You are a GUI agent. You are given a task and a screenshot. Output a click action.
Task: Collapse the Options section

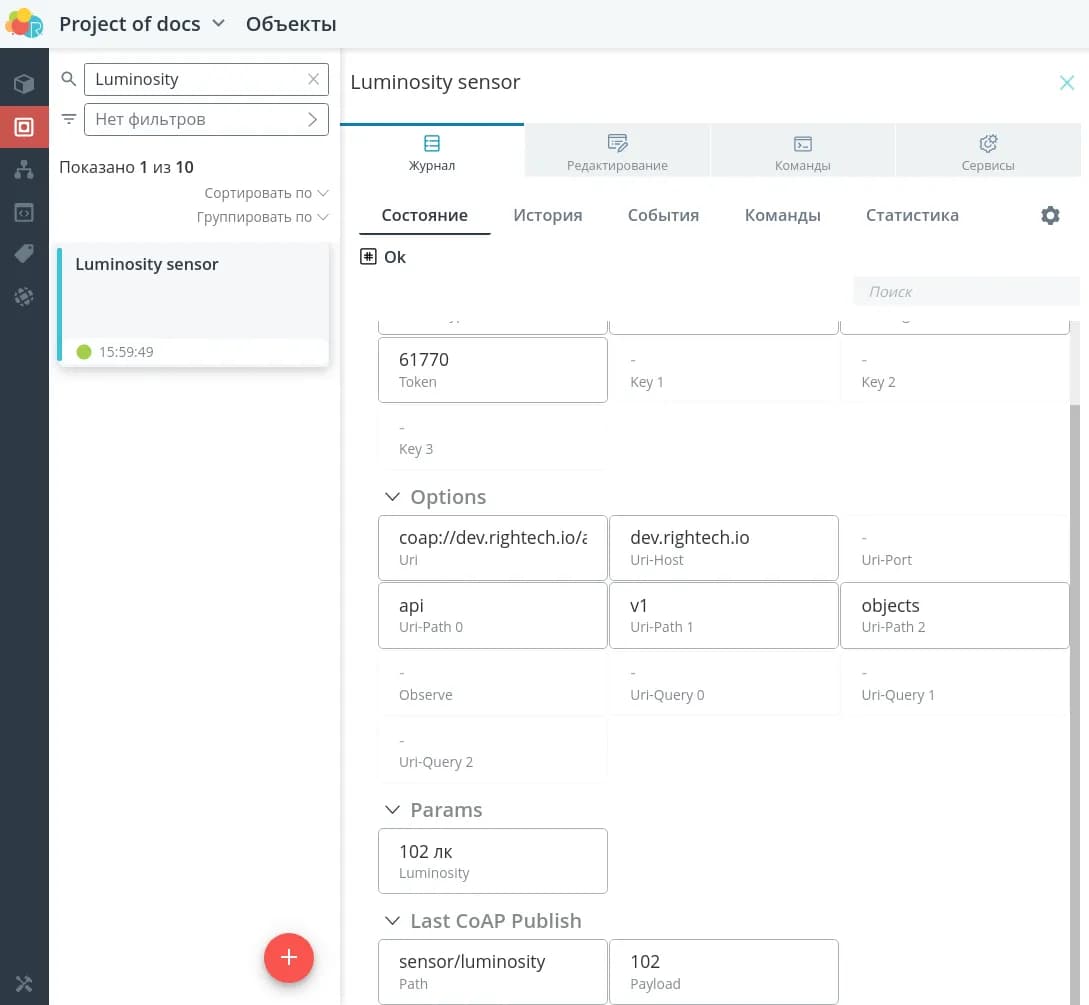point(391,497)
